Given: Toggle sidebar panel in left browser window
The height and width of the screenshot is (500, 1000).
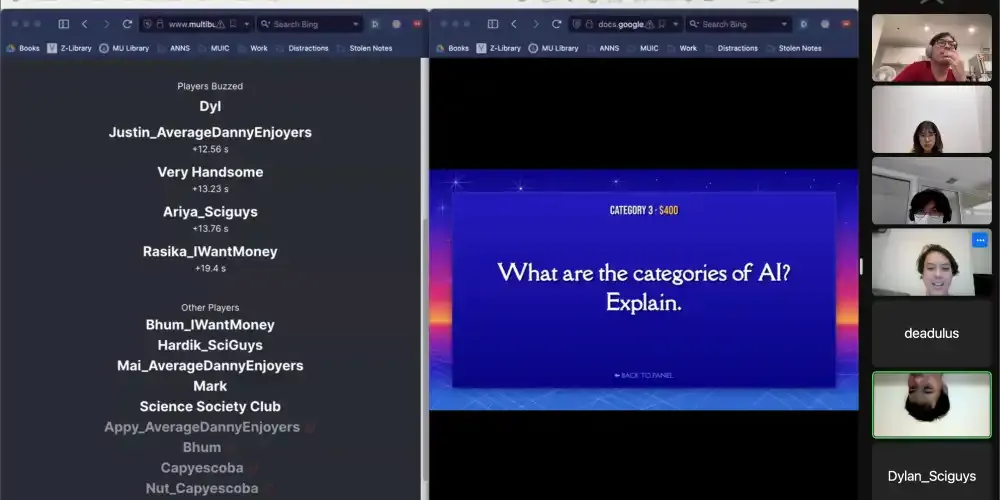Looking at the screenshot, I should click(63, 24).
